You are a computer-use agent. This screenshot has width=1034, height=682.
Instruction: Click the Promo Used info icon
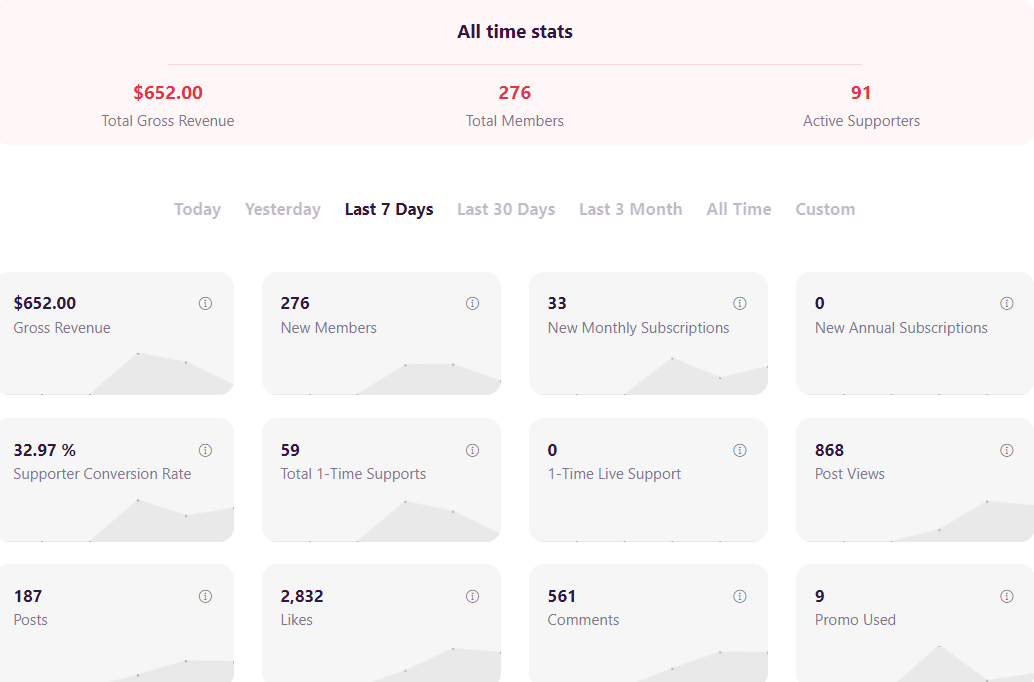point(1006,596)
